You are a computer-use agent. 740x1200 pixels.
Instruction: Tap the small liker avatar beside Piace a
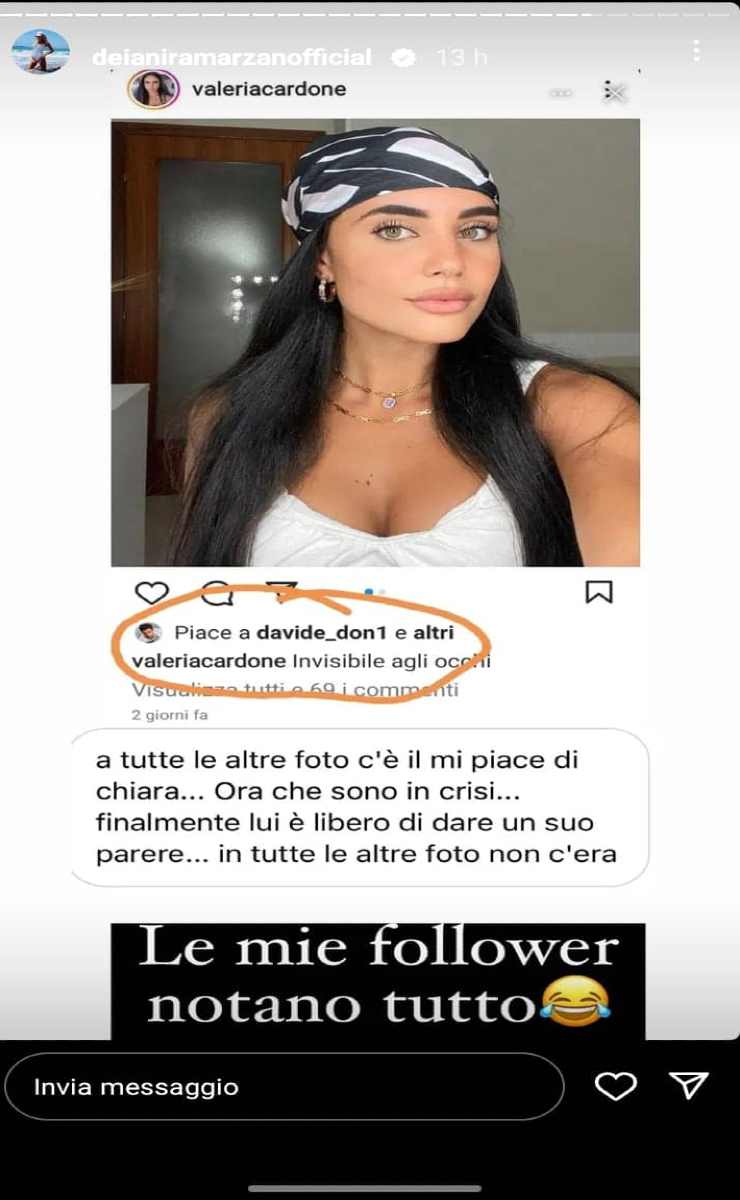coord(149,633)
